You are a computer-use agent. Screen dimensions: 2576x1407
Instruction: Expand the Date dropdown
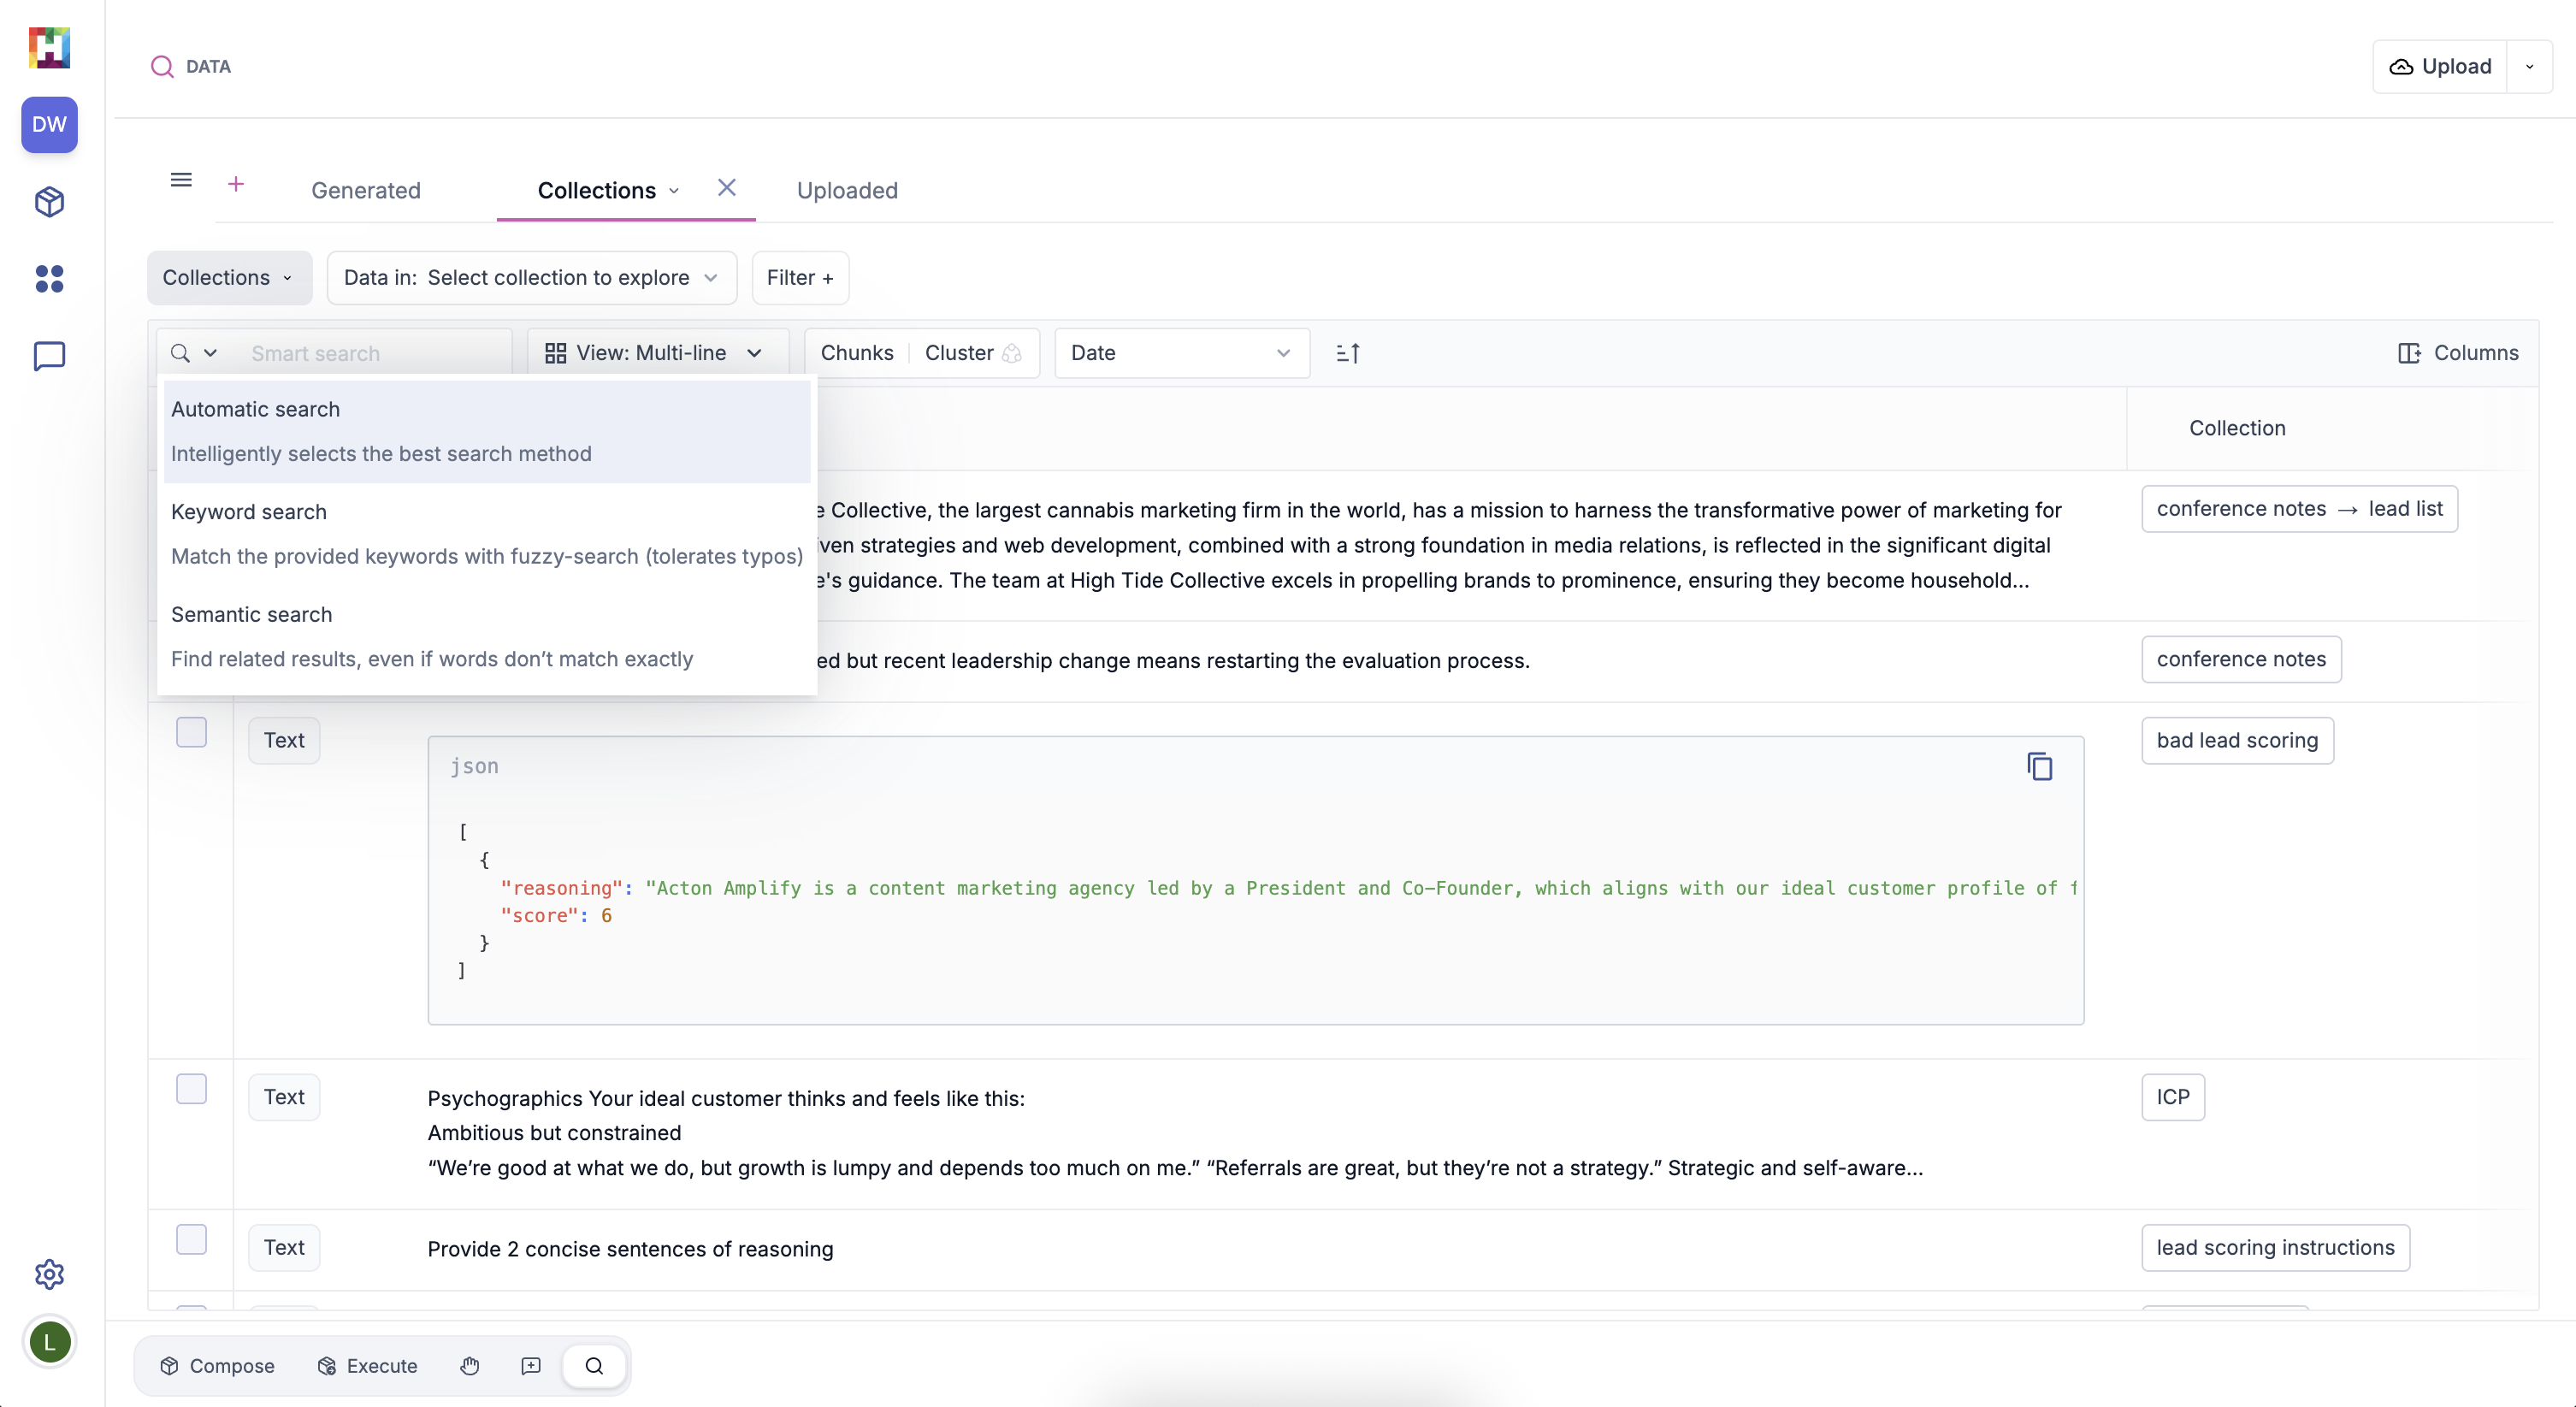(1181, 353)
